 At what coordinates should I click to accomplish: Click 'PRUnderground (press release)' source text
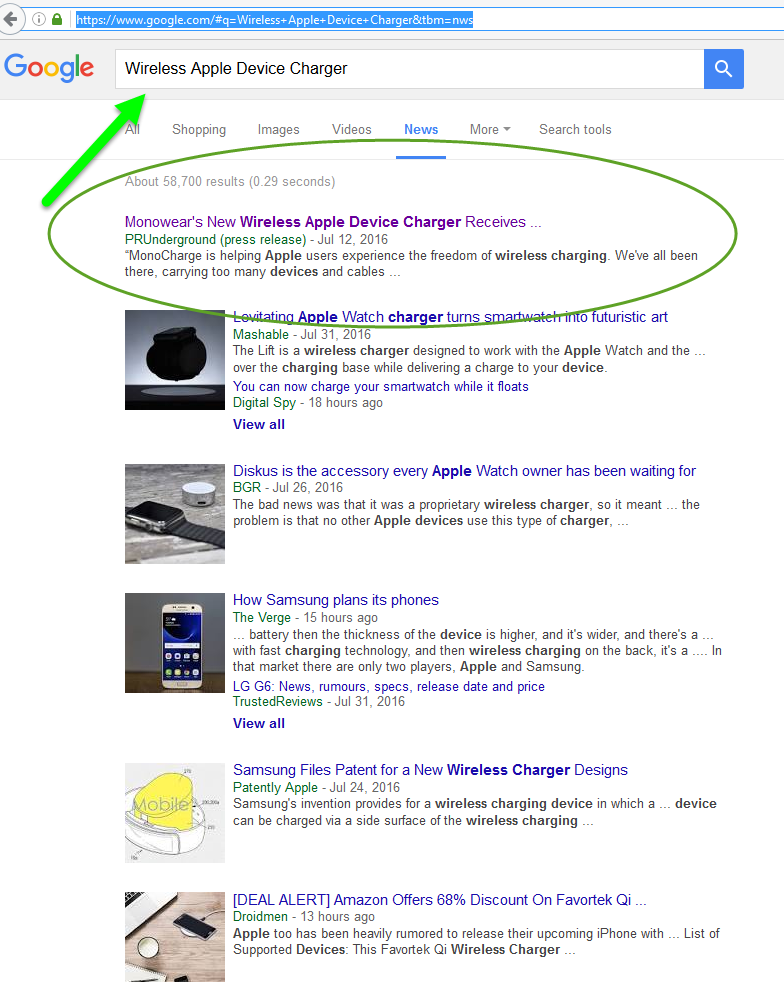click(x=215, y=240)
